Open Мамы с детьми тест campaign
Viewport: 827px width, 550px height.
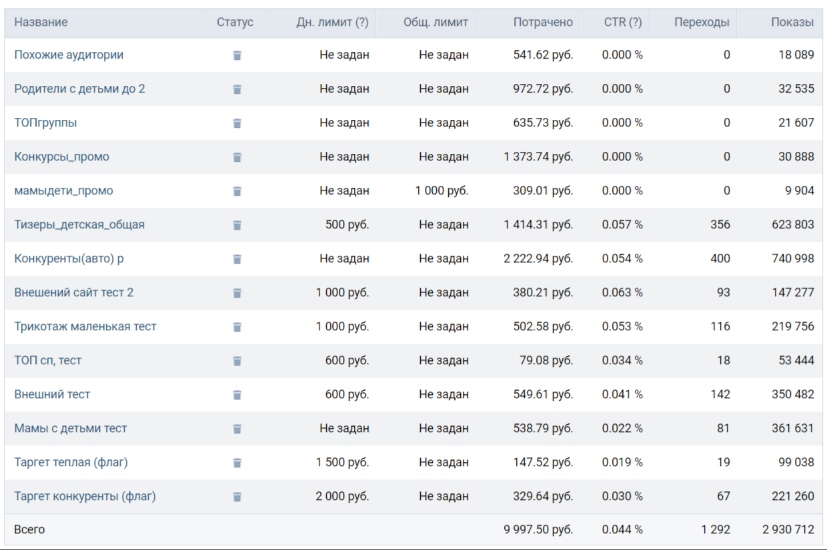click(x=70, y=428)
